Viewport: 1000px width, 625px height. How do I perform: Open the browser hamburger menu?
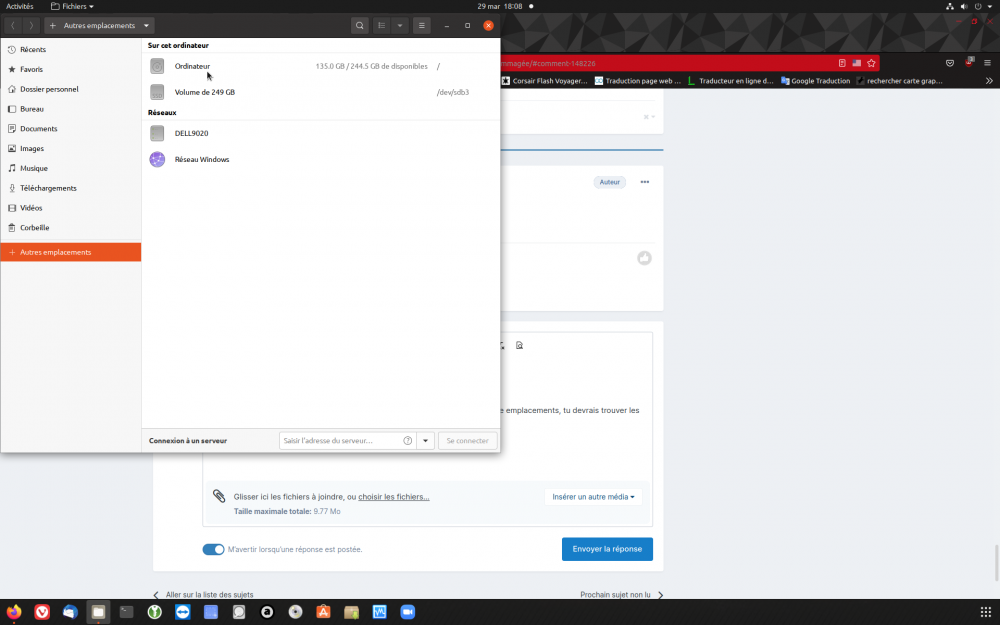987,63
